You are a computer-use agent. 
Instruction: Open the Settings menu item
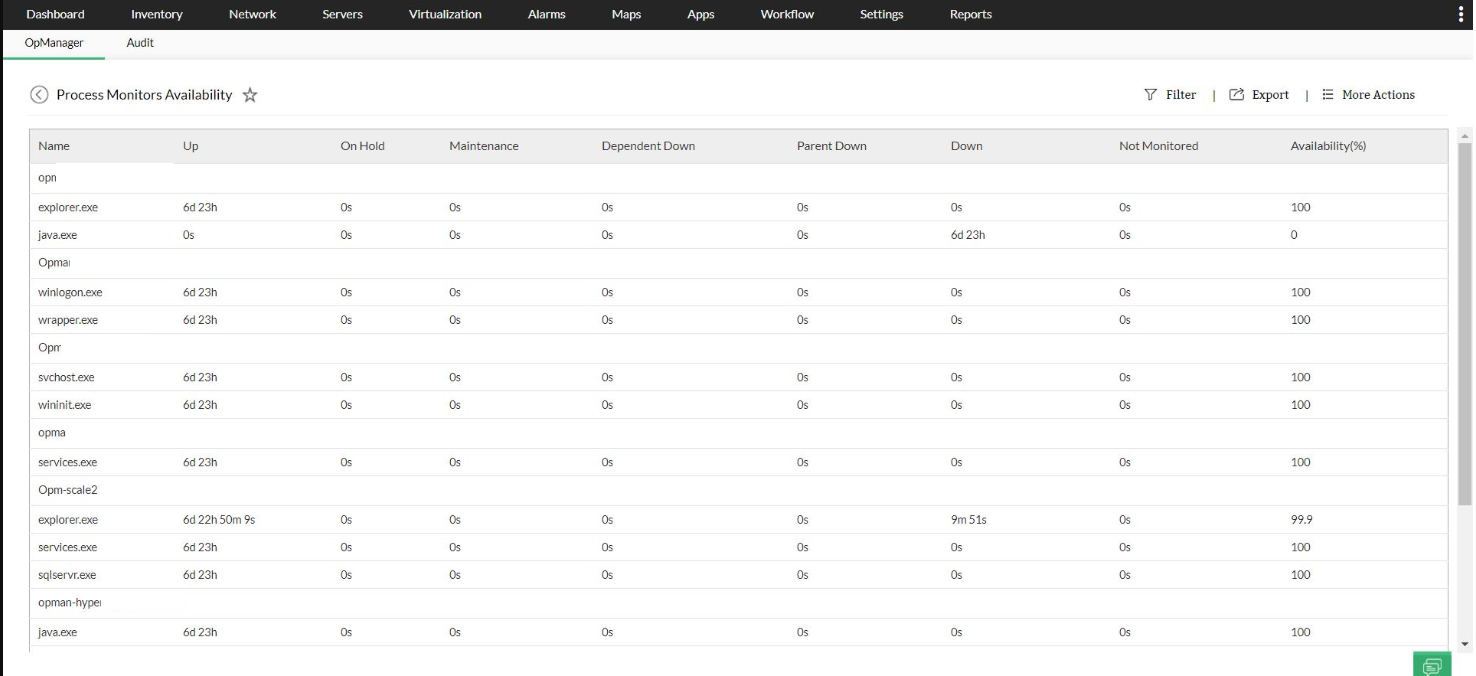coord(880,14)
